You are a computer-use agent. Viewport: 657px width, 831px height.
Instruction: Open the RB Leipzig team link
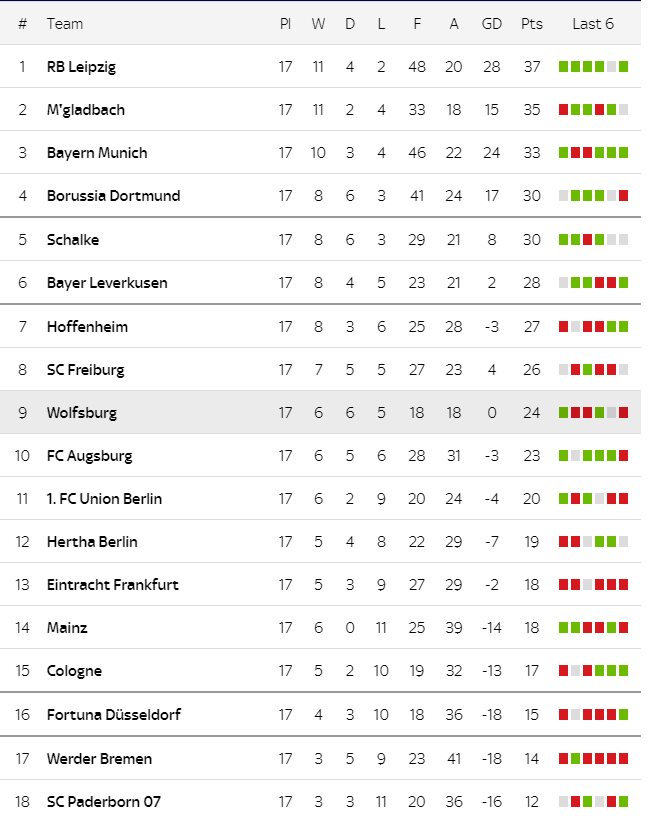click(81, 67)
